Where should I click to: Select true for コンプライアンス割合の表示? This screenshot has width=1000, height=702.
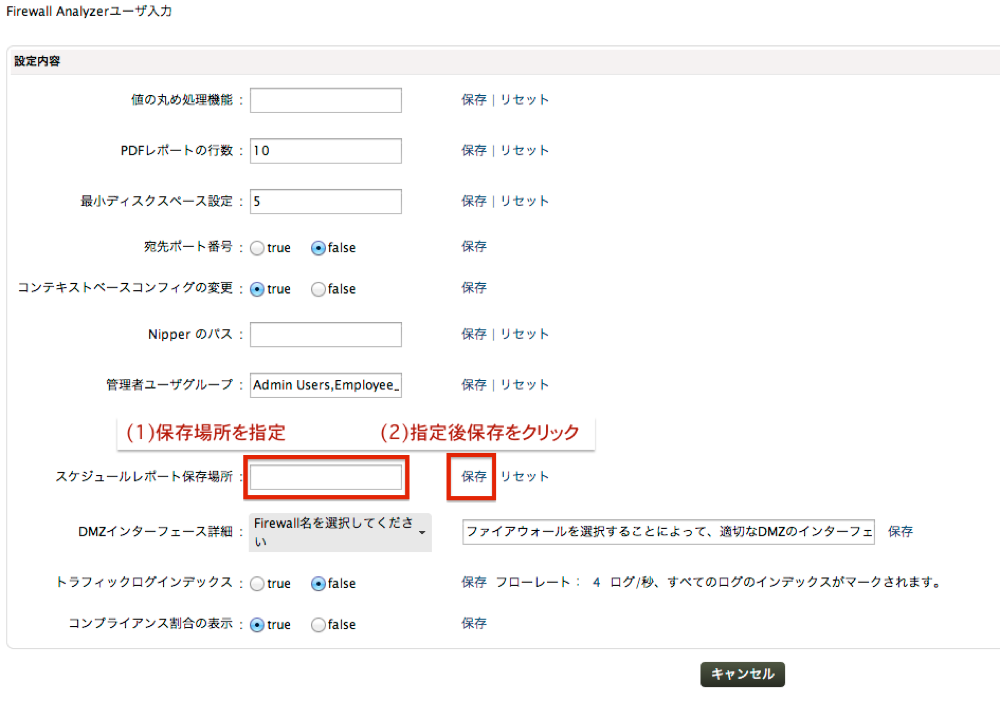257,625
